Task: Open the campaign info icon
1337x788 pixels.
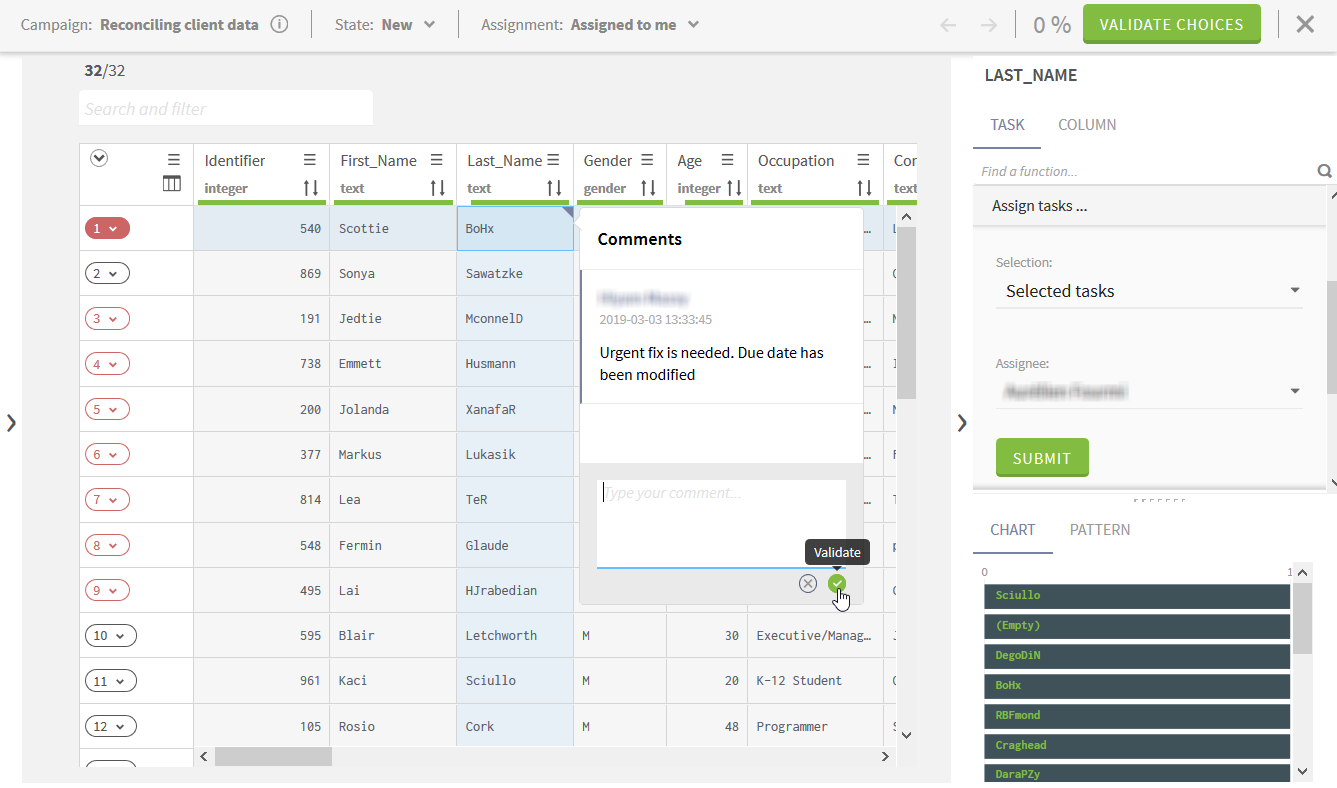Action: coord(280,25)
